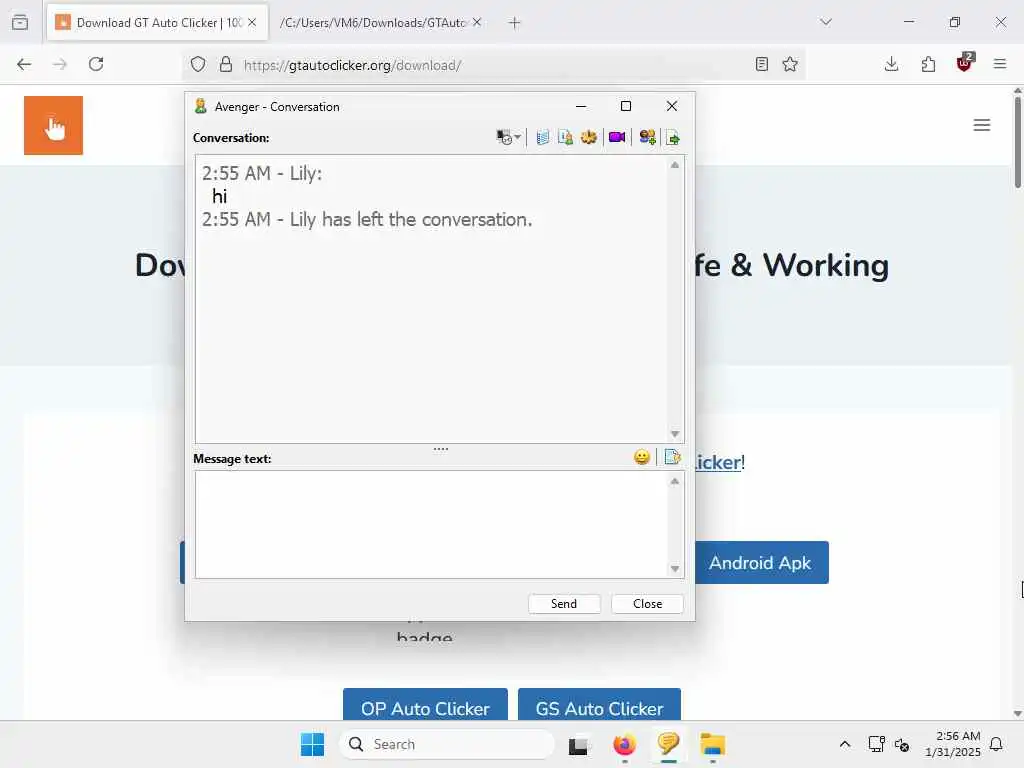
Task: Open the user status dropdown in conversation toolbar
Action: click(x=508, y=137)
